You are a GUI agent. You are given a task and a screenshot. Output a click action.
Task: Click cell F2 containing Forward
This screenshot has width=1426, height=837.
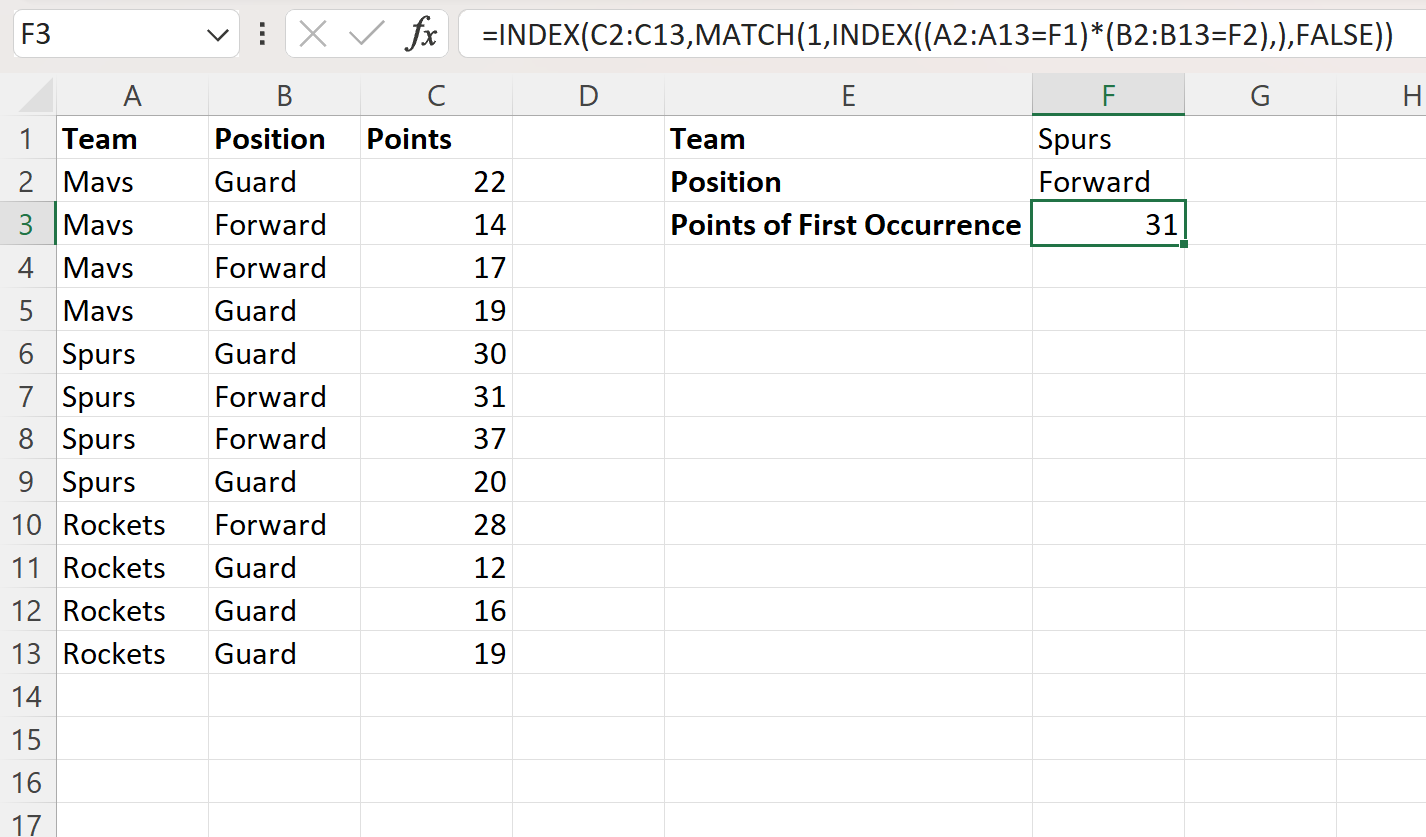tap(1108, 181)
